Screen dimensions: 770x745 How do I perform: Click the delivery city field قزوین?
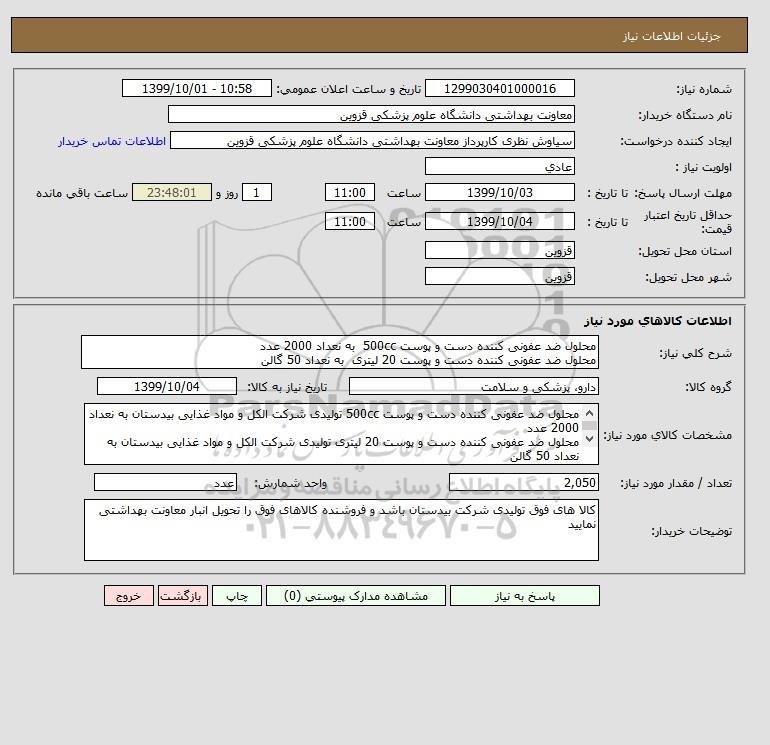tap(499, 276)
